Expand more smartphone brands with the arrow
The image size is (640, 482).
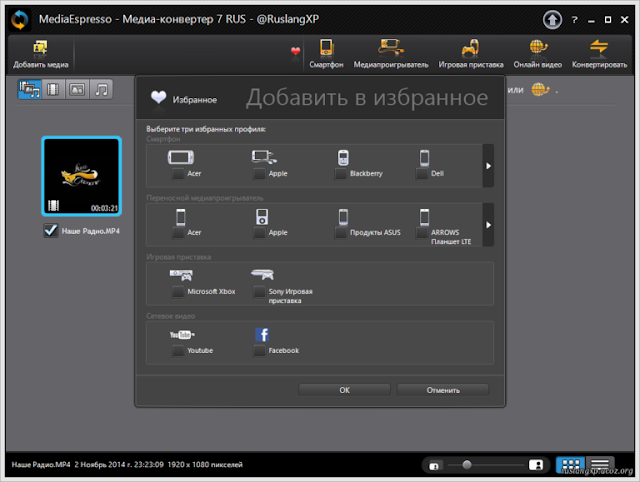(488, 166)
